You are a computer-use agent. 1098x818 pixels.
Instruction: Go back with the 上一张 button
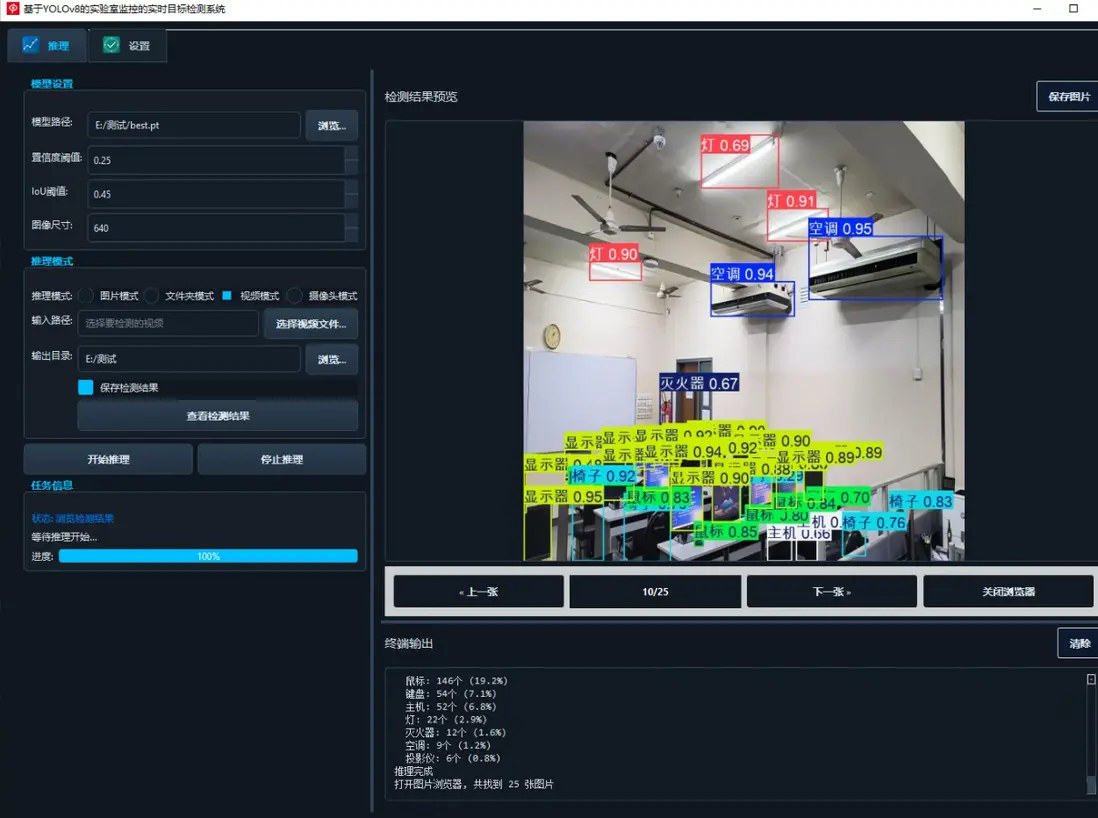[x=478, y=592]
